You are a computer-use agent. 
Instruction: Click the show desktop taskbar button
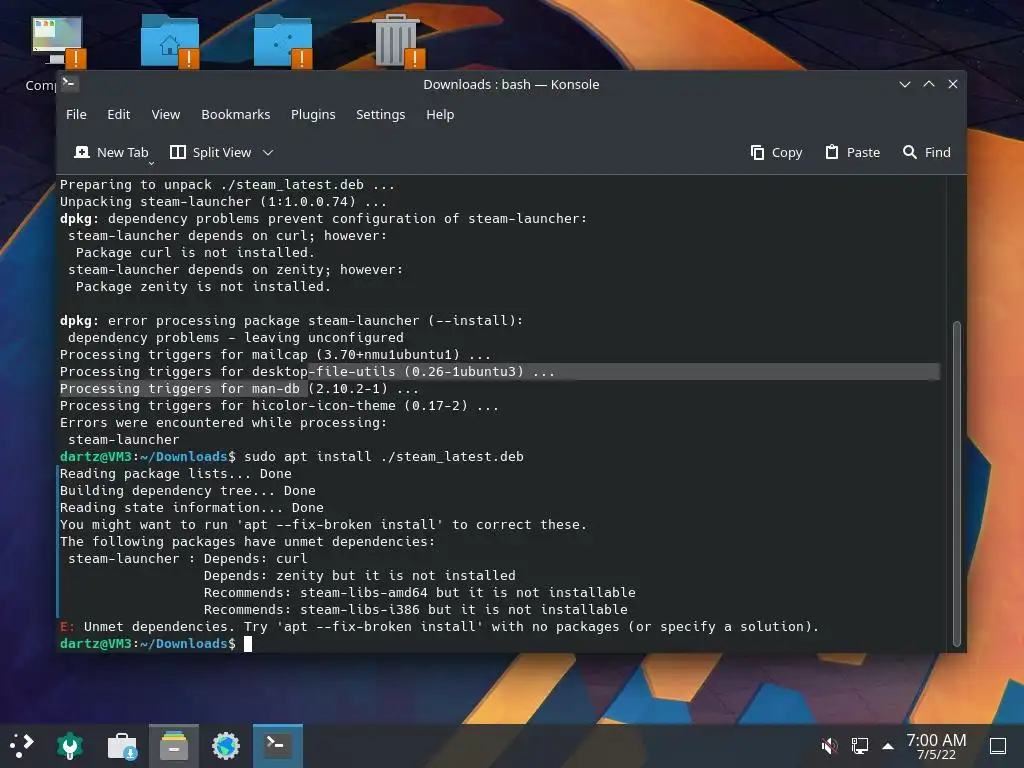tap(998, 745)
